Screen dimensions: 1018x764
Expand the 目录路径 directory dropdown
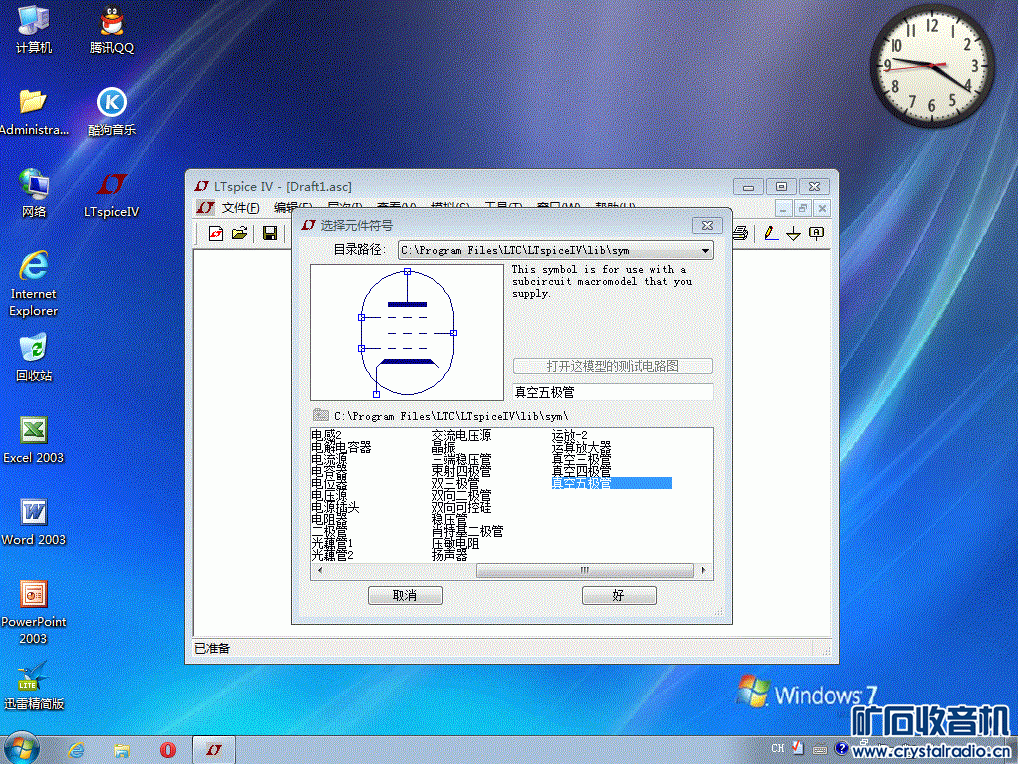(x=705, y=251)
